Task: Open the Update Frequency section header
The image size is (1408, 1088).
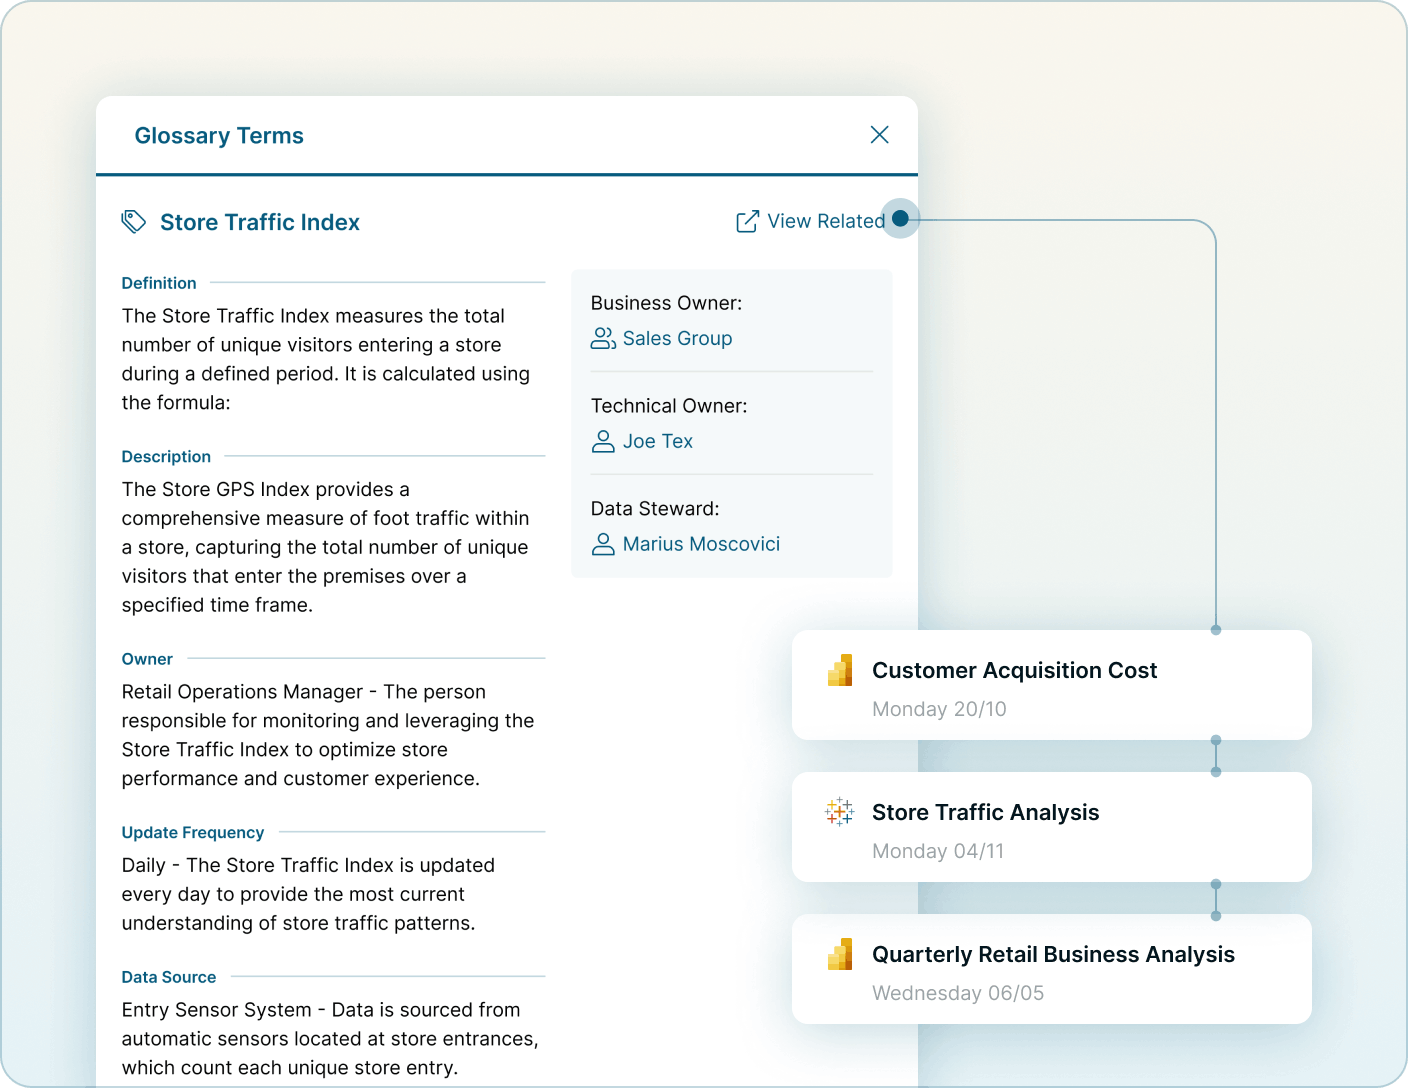Action: [192, 832]
